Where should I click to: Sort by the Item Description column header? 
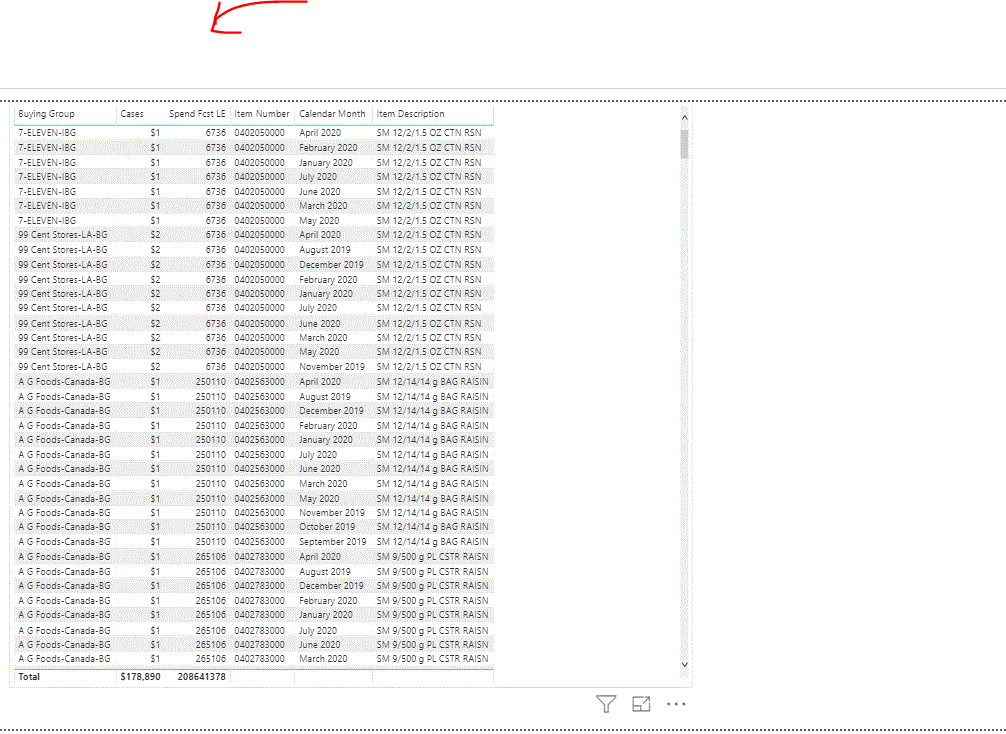(x=411, y=114)
